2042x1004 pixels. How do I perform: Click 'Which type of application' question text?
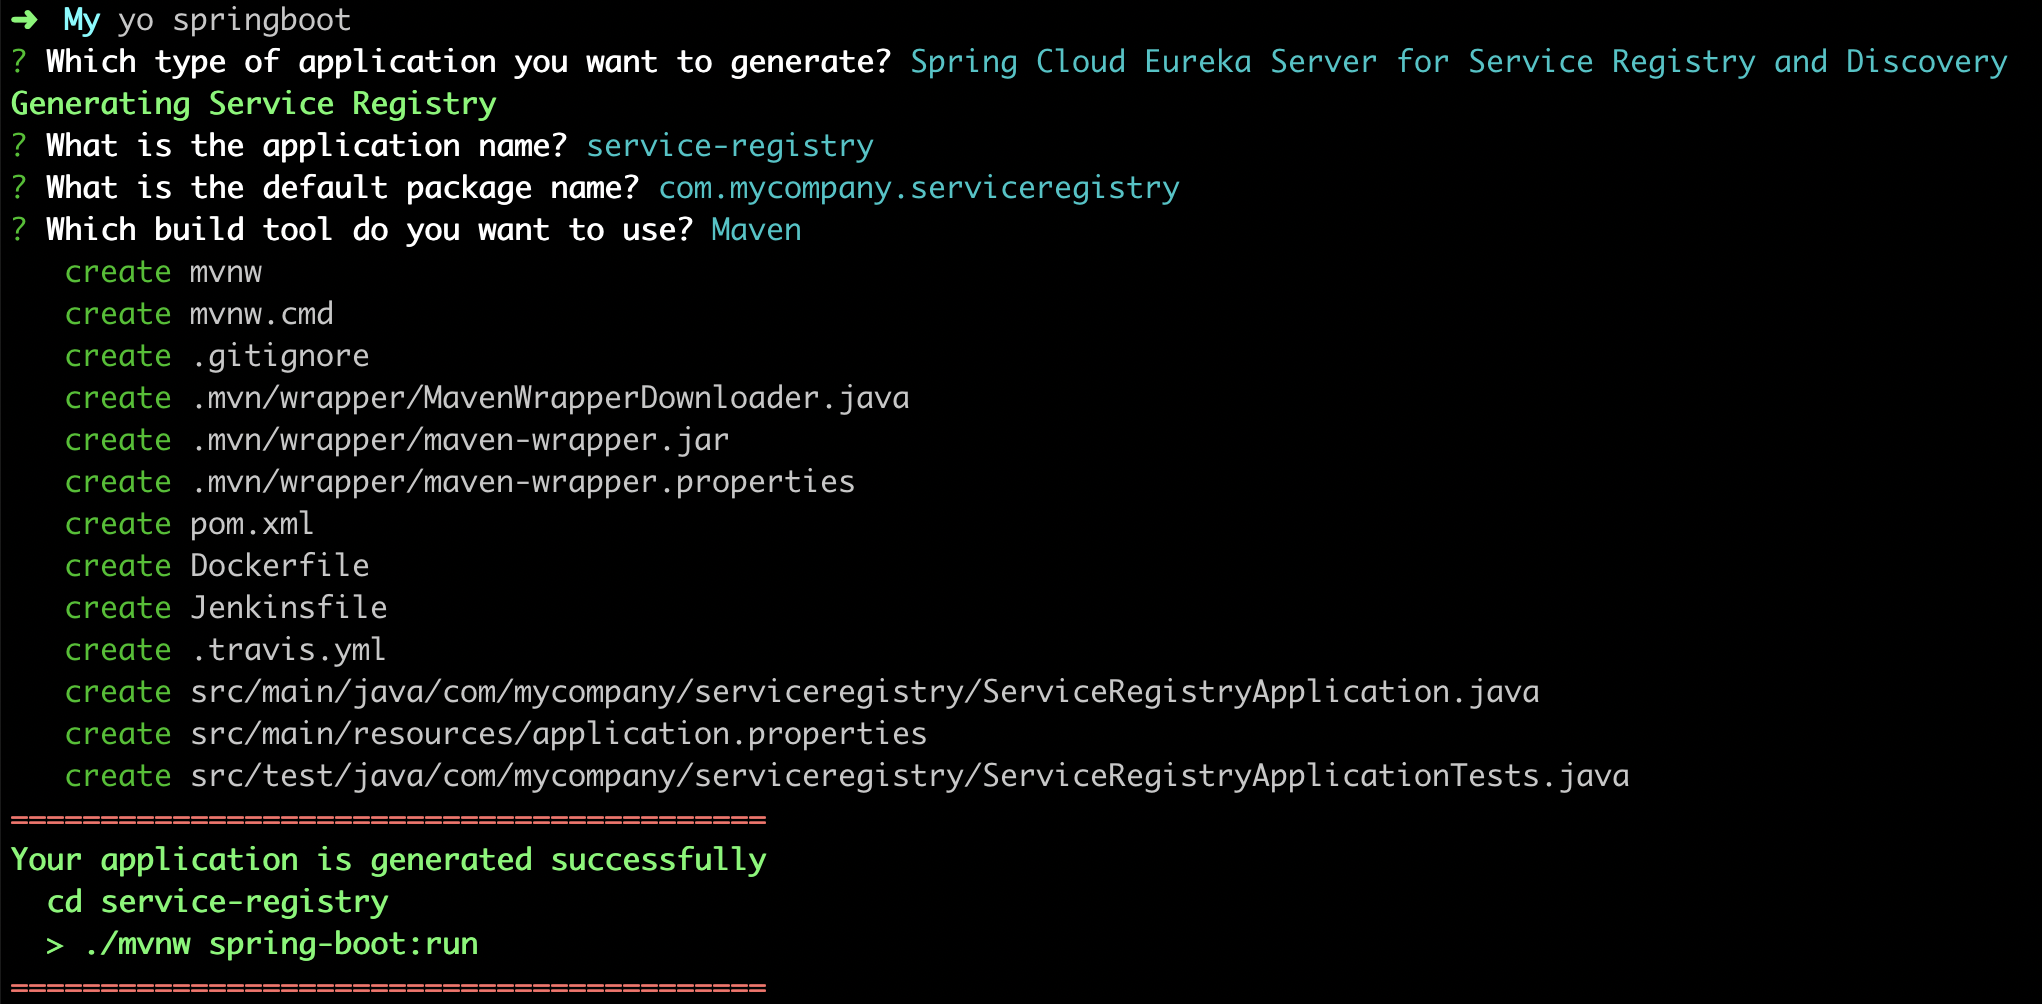(x=468, y=61)
